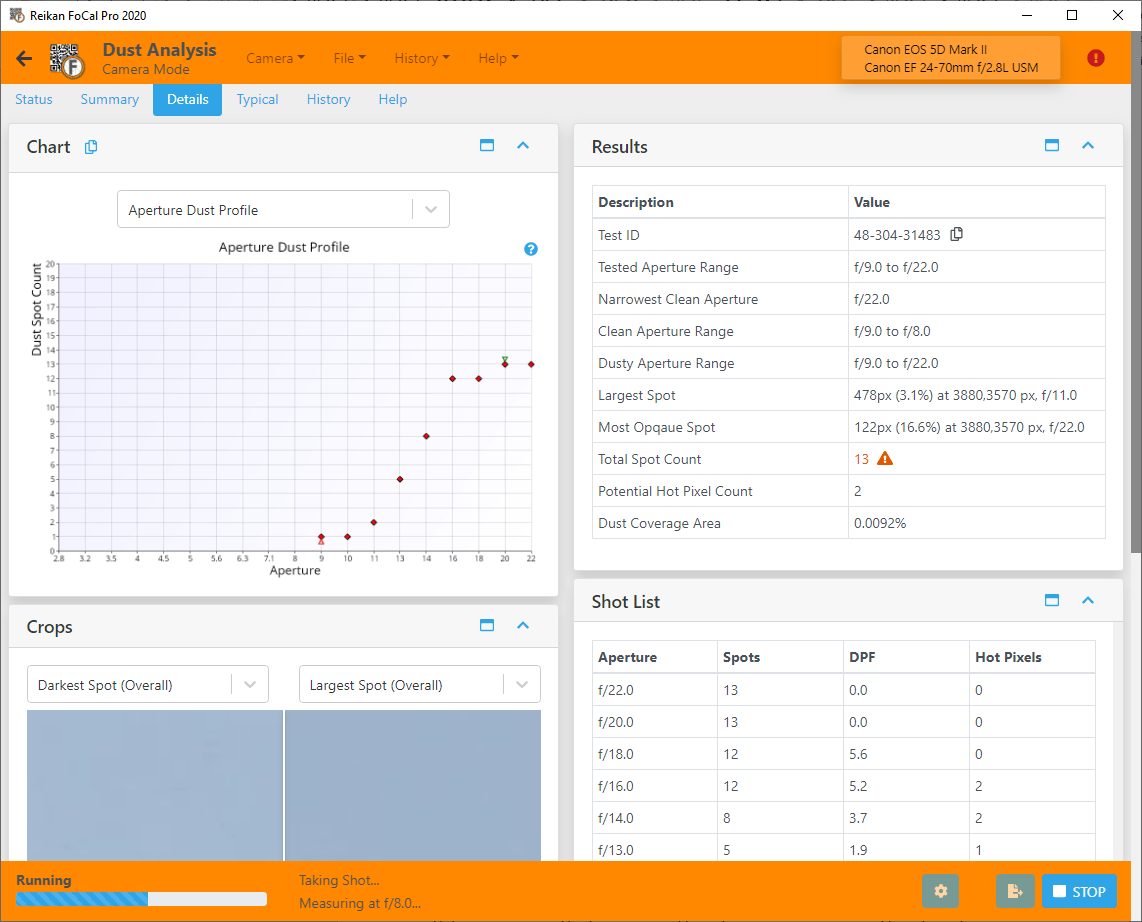
Task: Maximize the Results panel
Action: click(x=1052, y=146)
